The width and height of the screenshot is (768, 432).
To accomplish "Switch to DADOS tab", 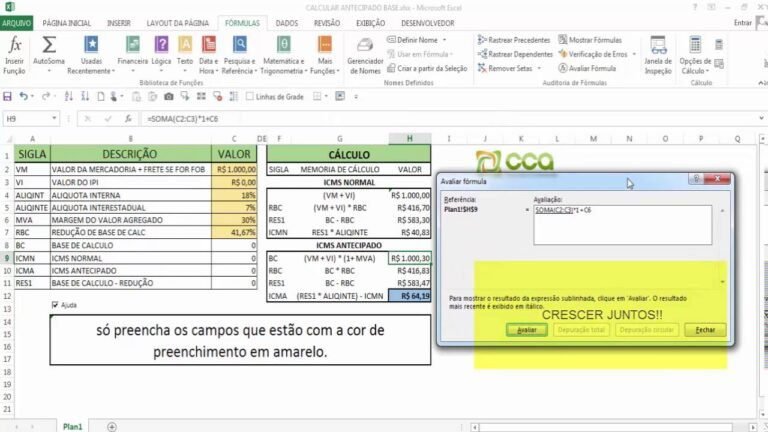I will 287,23.
